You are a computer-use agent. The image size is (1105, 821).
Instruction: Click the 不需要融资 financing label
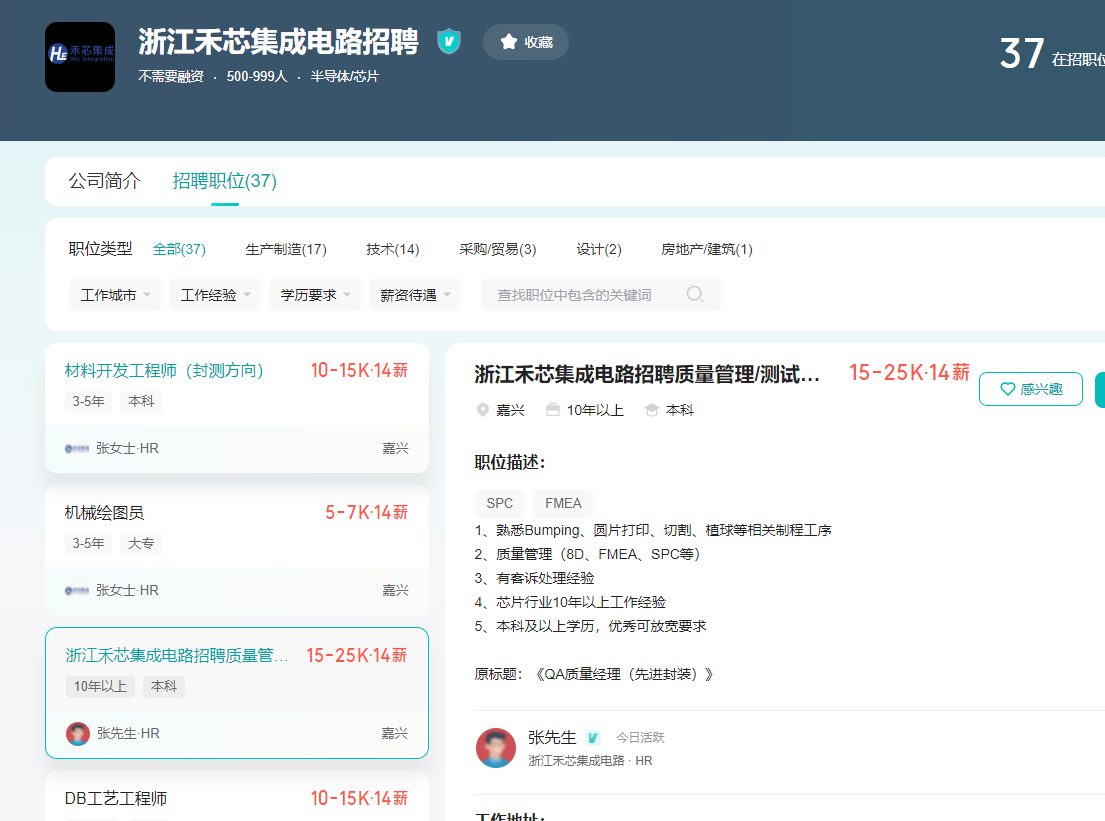171,76
